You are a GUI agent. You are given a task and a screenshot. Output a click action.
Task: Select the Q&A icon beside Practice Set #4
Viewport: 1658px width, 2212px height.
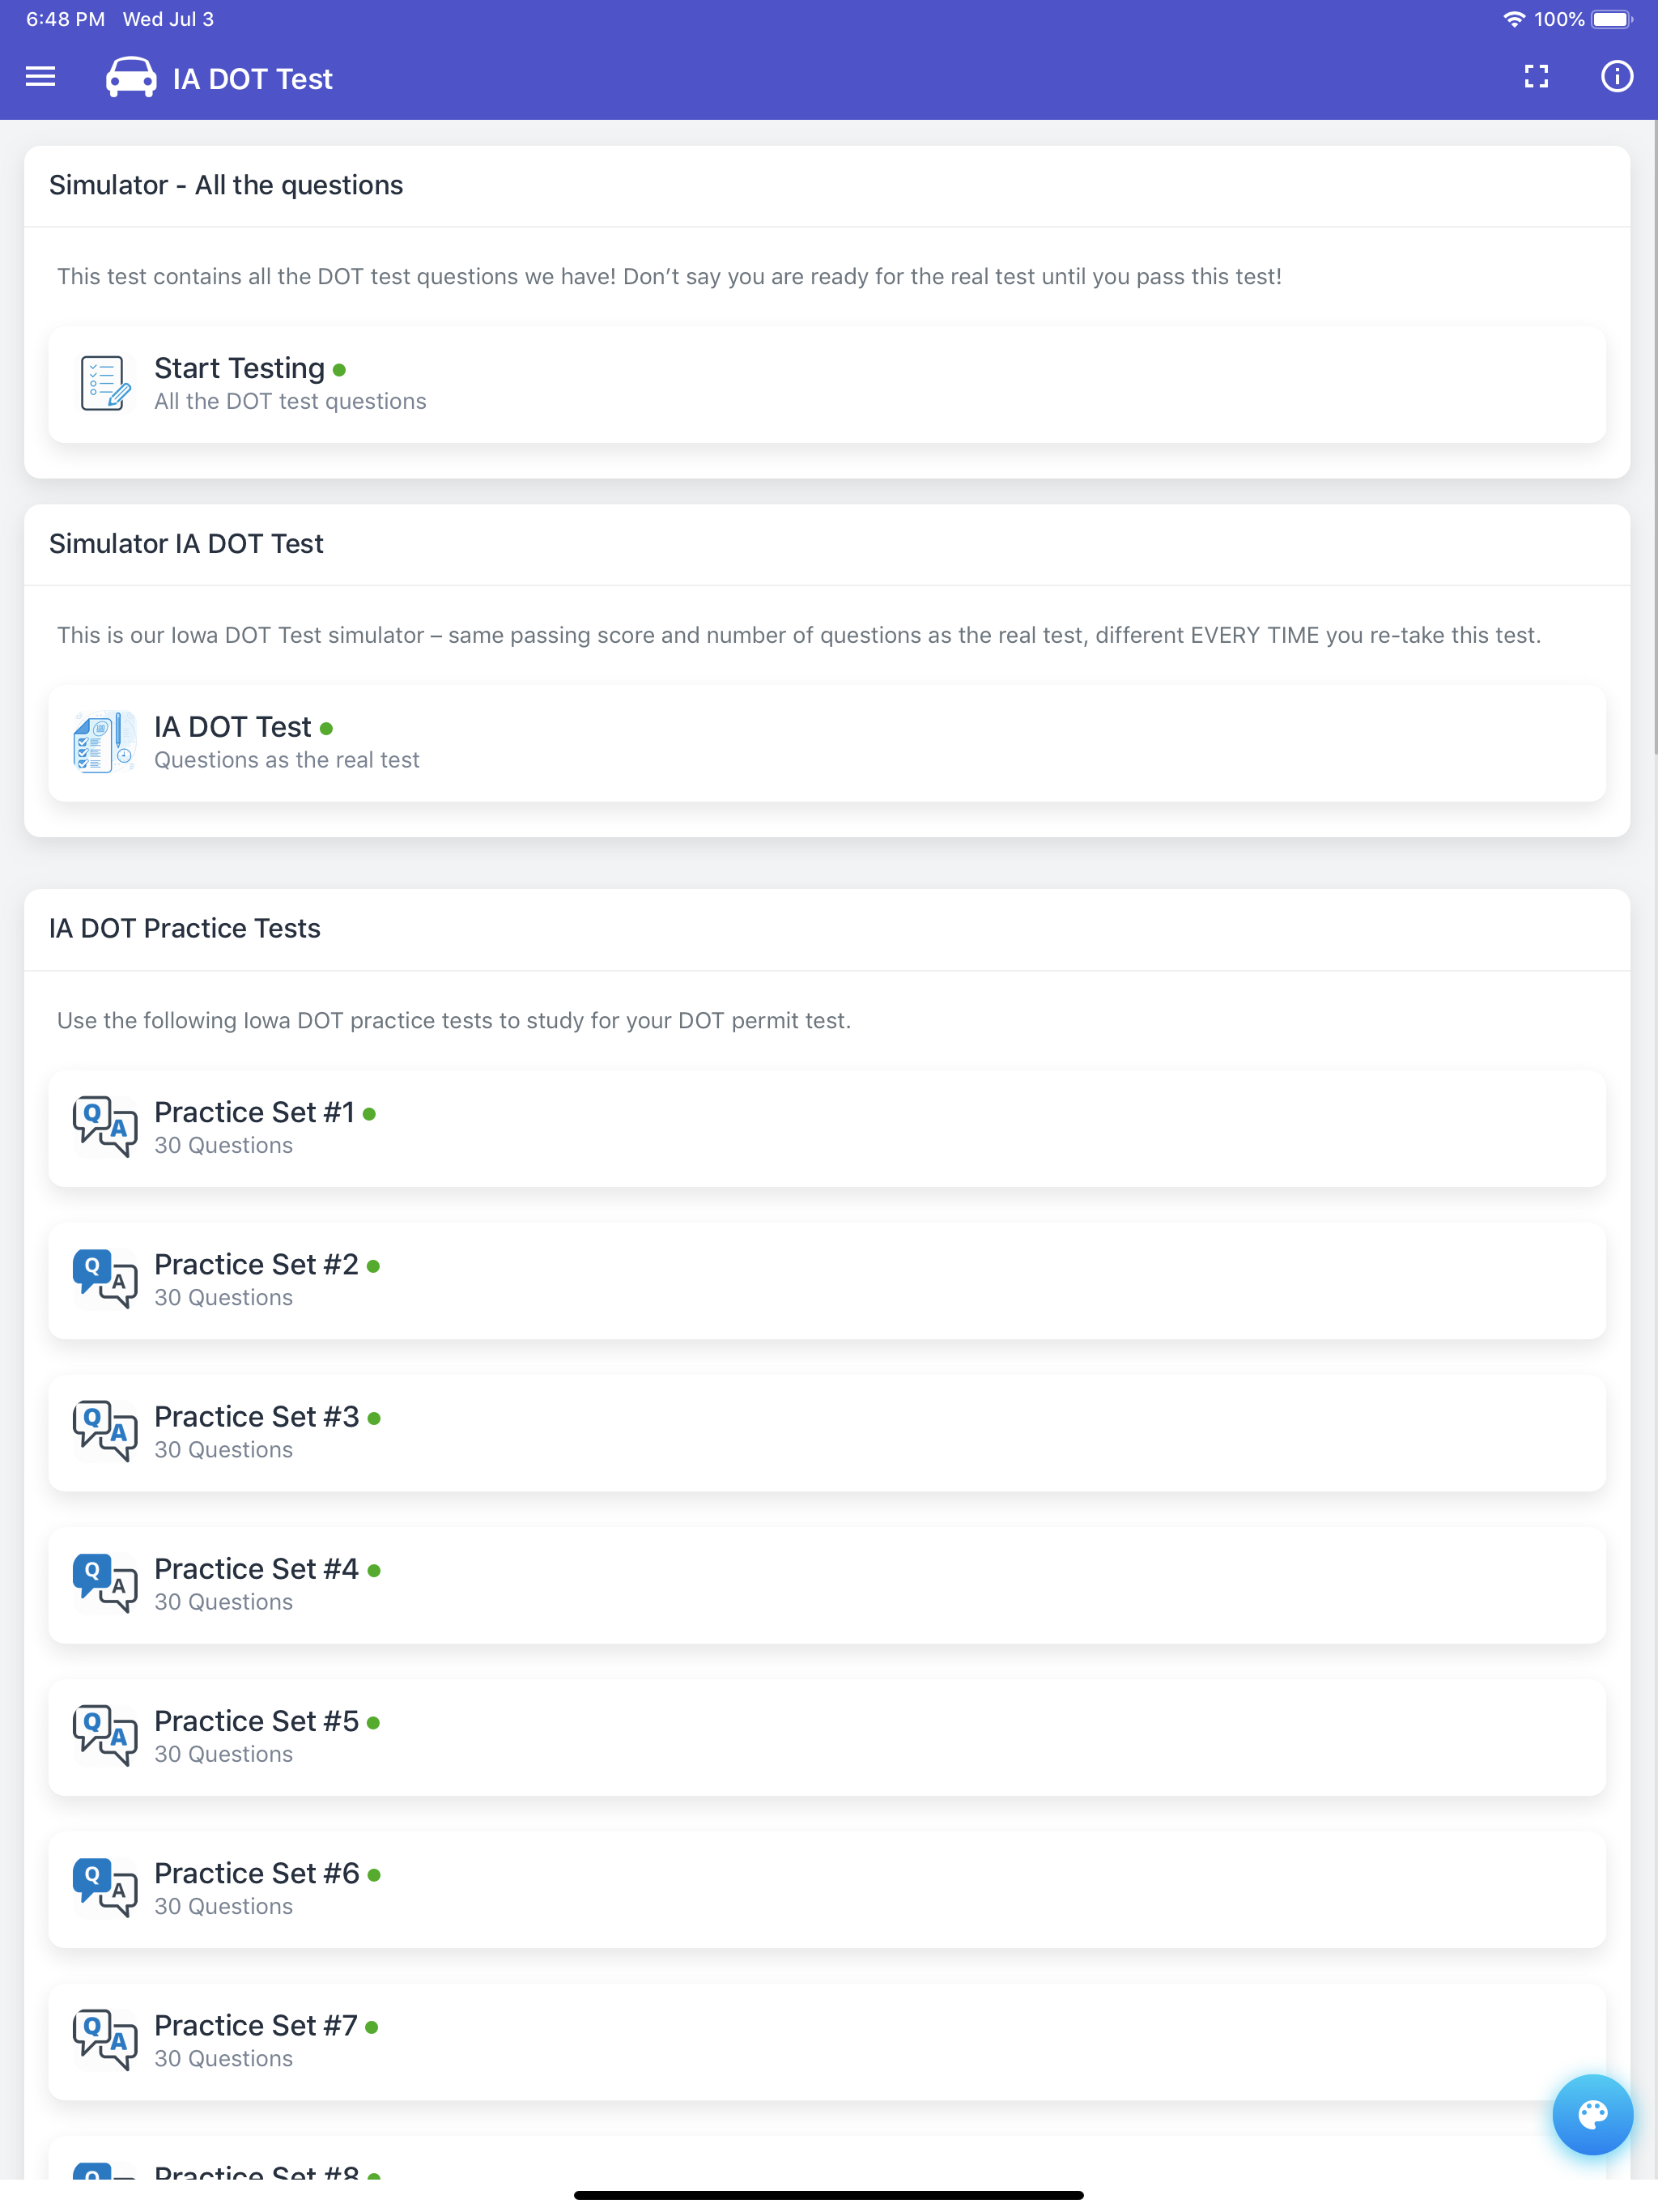[103, 1584]
